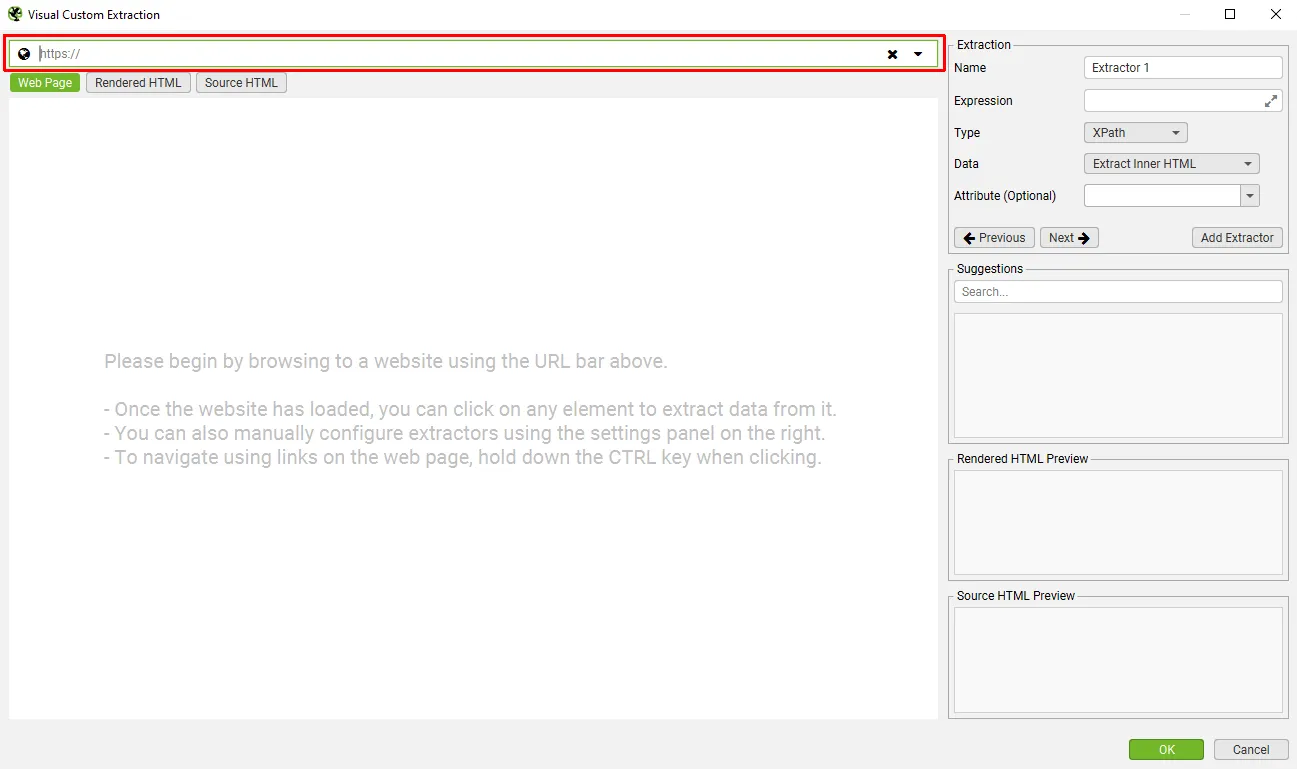Select the Source HTML tab
The width and height of the screenshot is (1297, 769).
click(241, 82)
